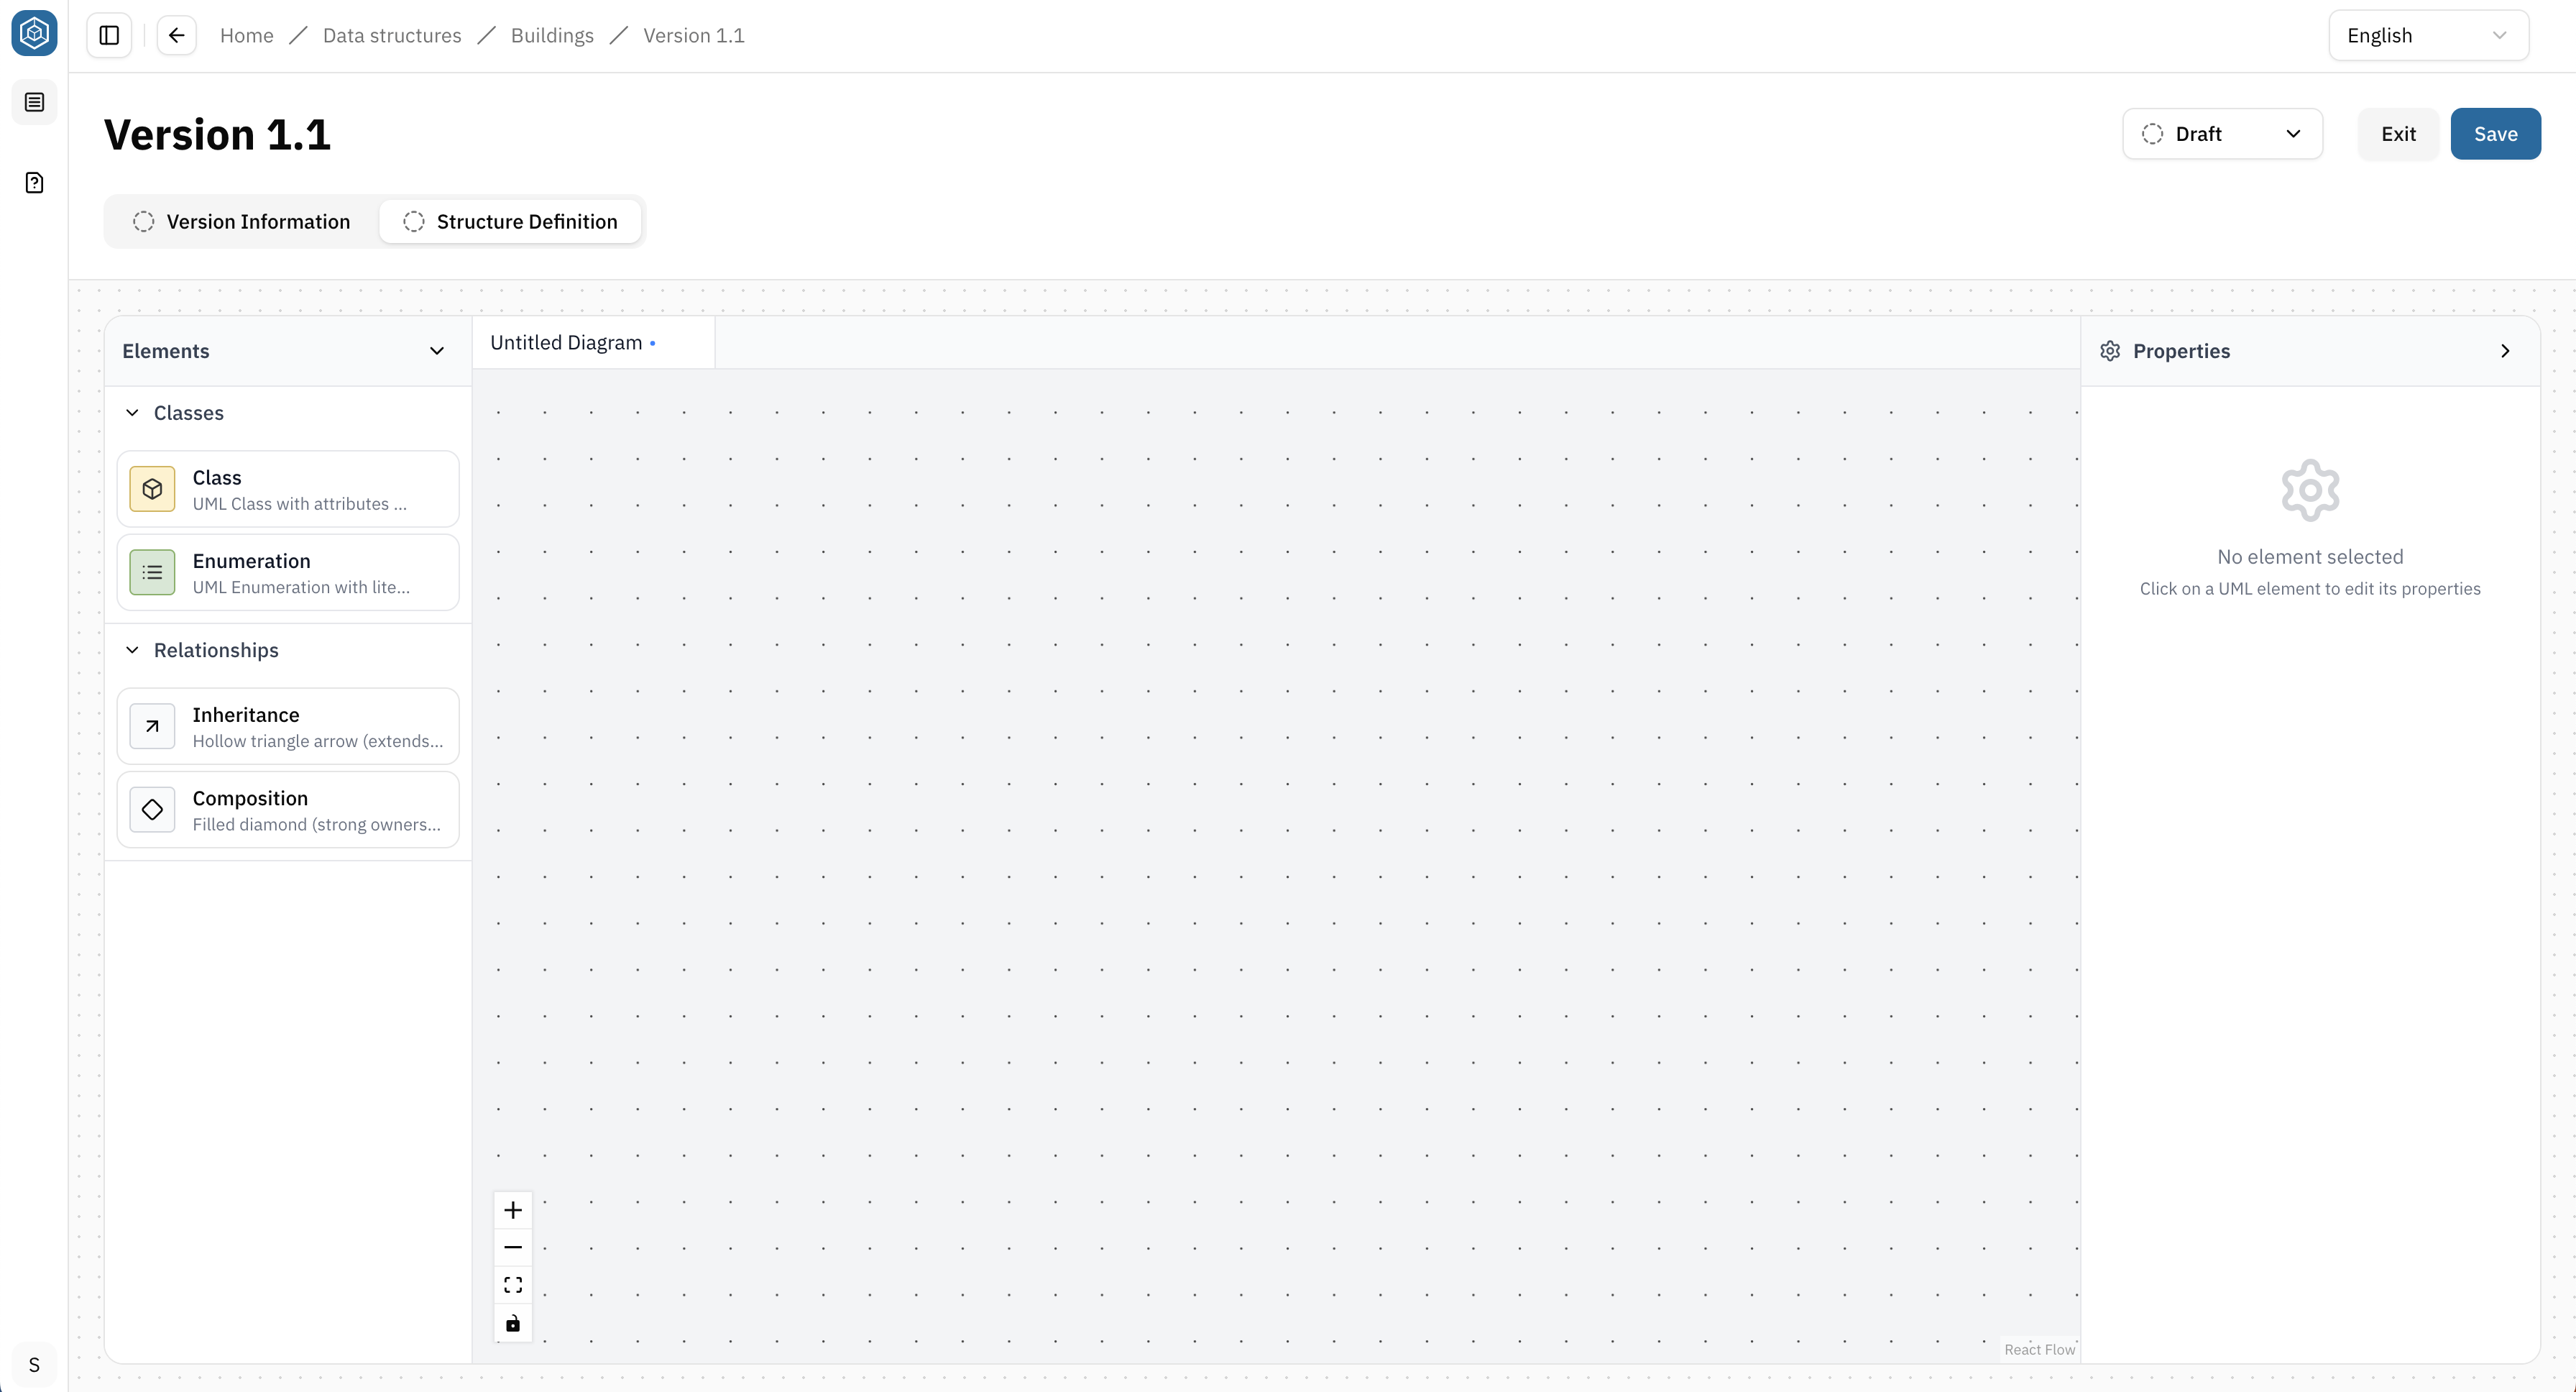Image resolution: width=2576 pixels, height=1392 pixels.
Task: Click the 'Hollow triangle arrow' description
Action: 317,741
